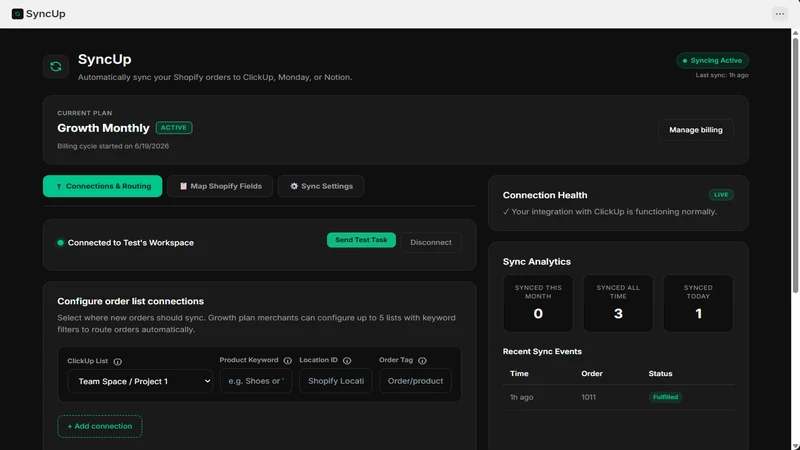Click the 'Last sync: 1h ago' text
Screen dimensions: 800x450
(722, 75)
